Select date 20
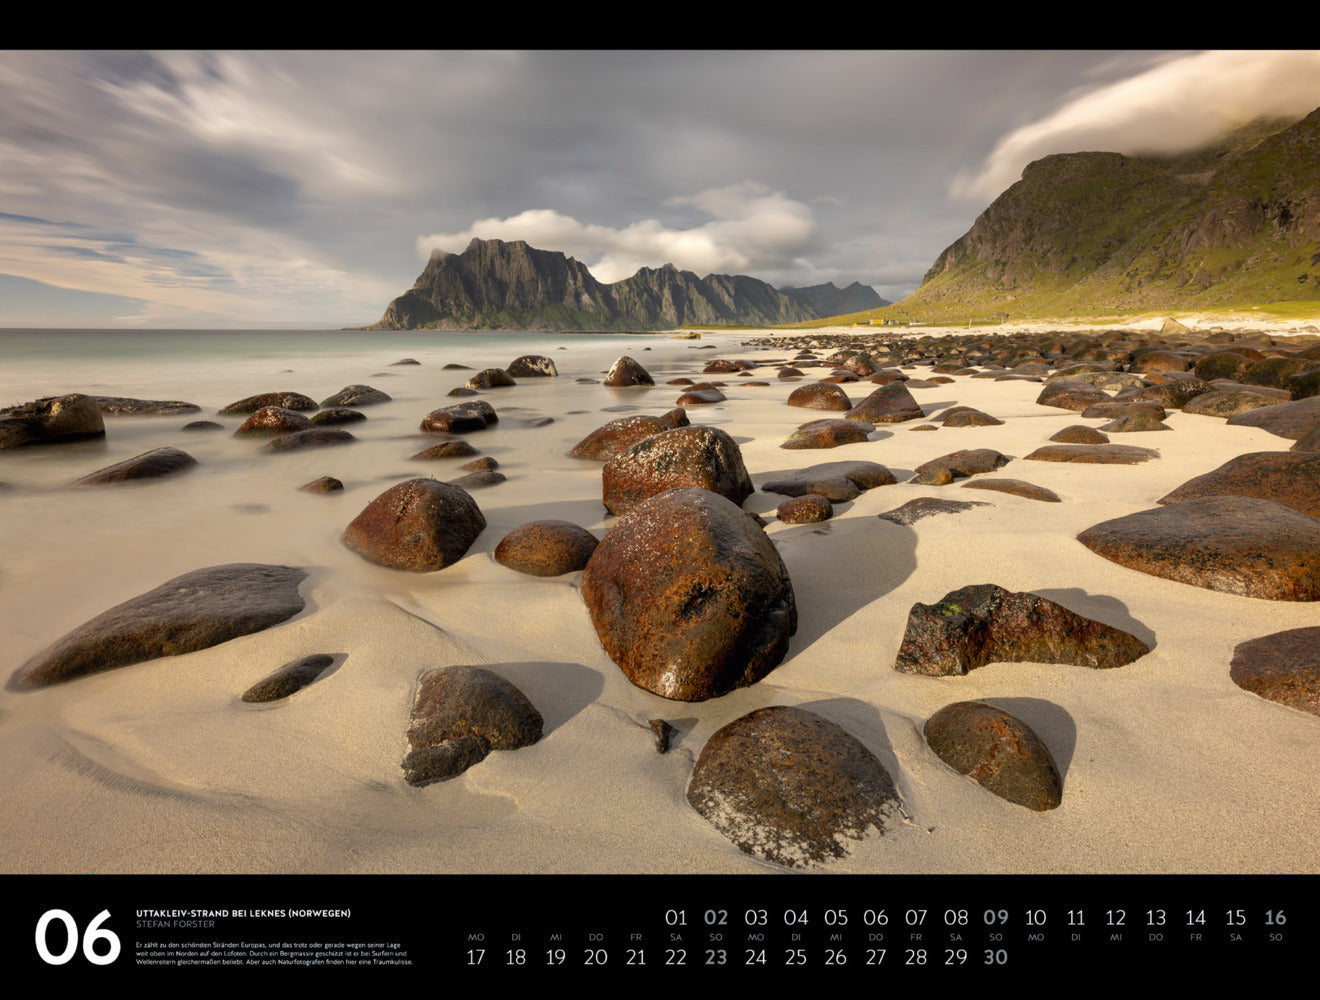This screenshot has height=1000, width=1320. coord(596,957)
